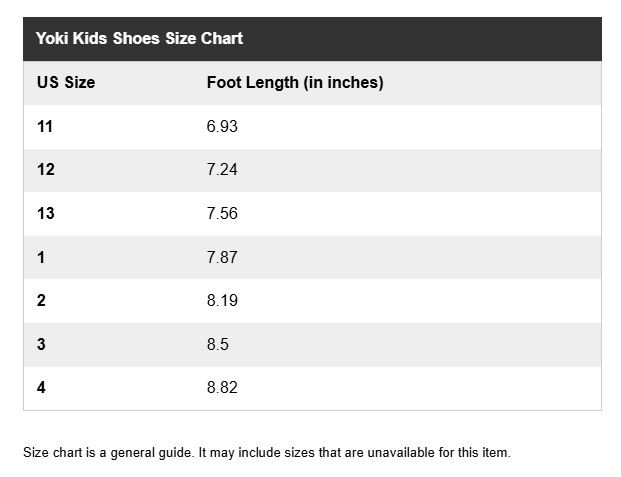Viewport: 621px width, 477px height.
Task: Select US size 1 cell
Action: (x=41, y=257)
